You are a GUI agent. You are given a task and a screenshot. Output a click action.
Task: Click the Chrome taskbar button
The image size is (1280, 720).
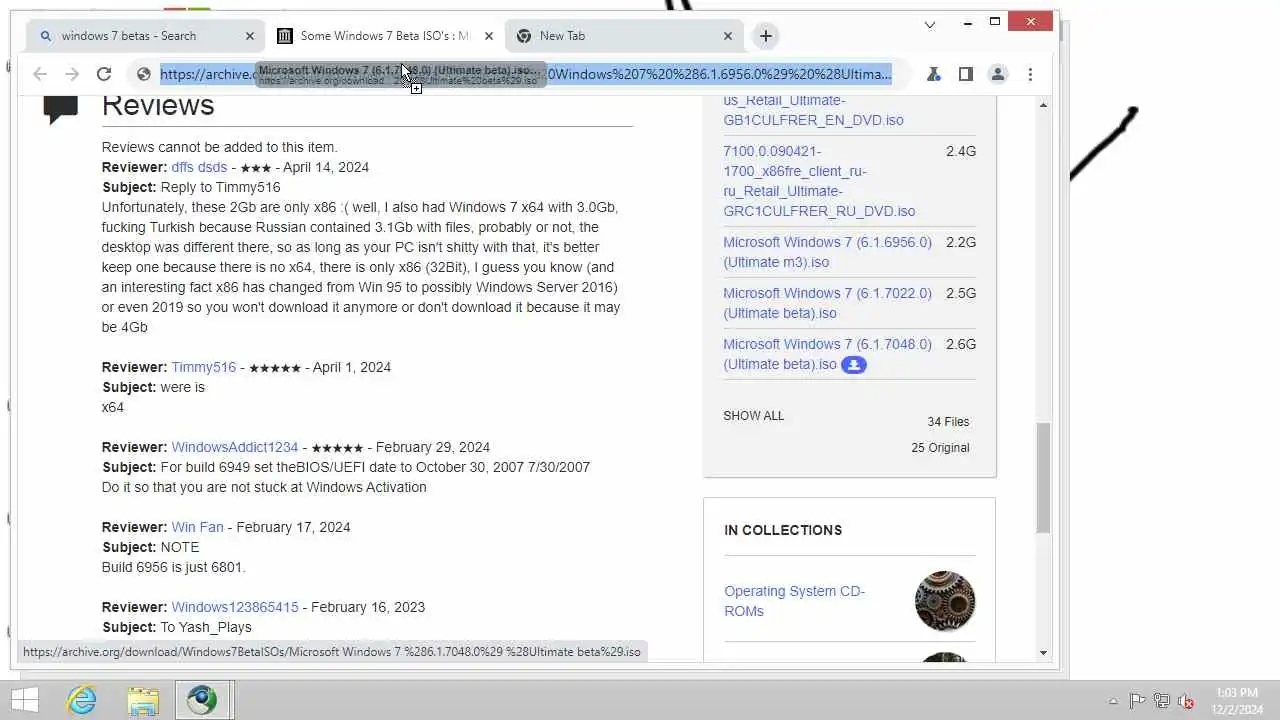click(203, 700)
